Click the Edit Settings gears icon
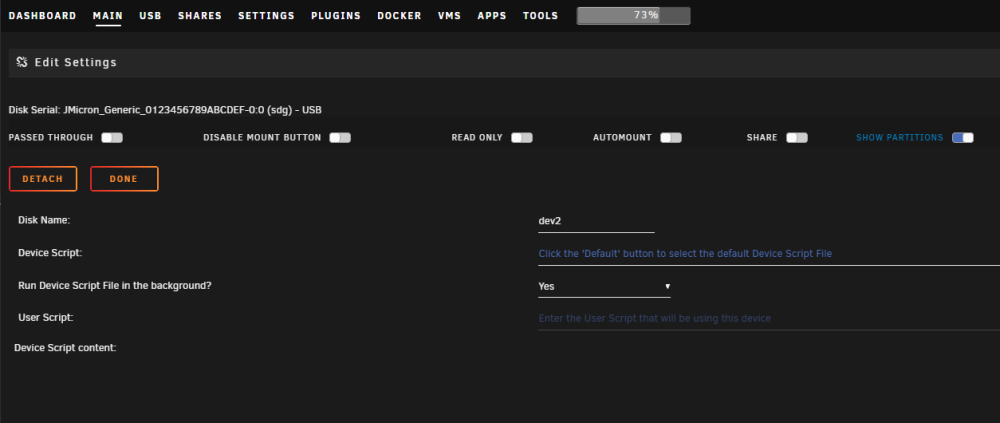This screenshot has height=423, width=1000. click(22, 63)
